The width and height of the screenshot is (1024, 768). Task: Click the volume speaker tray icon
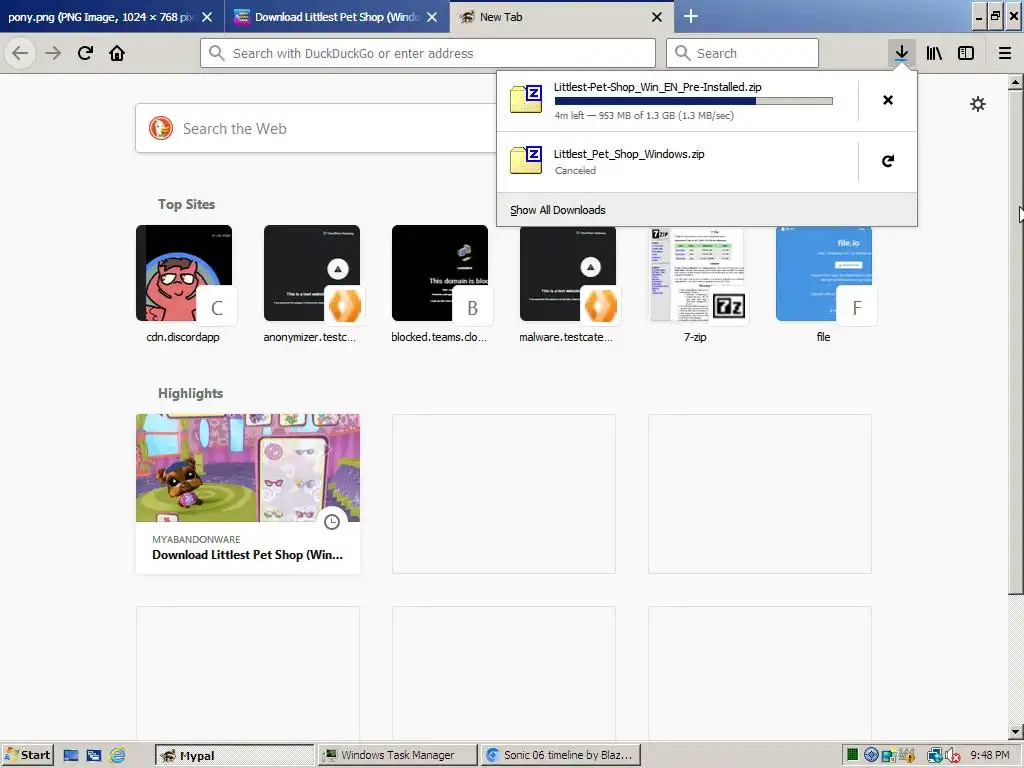(x=953, y=756)
